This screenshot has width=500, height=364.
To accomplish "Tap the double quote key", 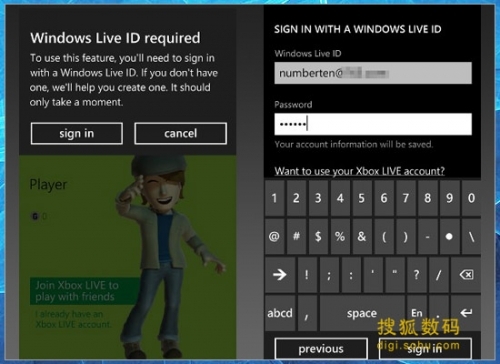I will tap(395, 275).
